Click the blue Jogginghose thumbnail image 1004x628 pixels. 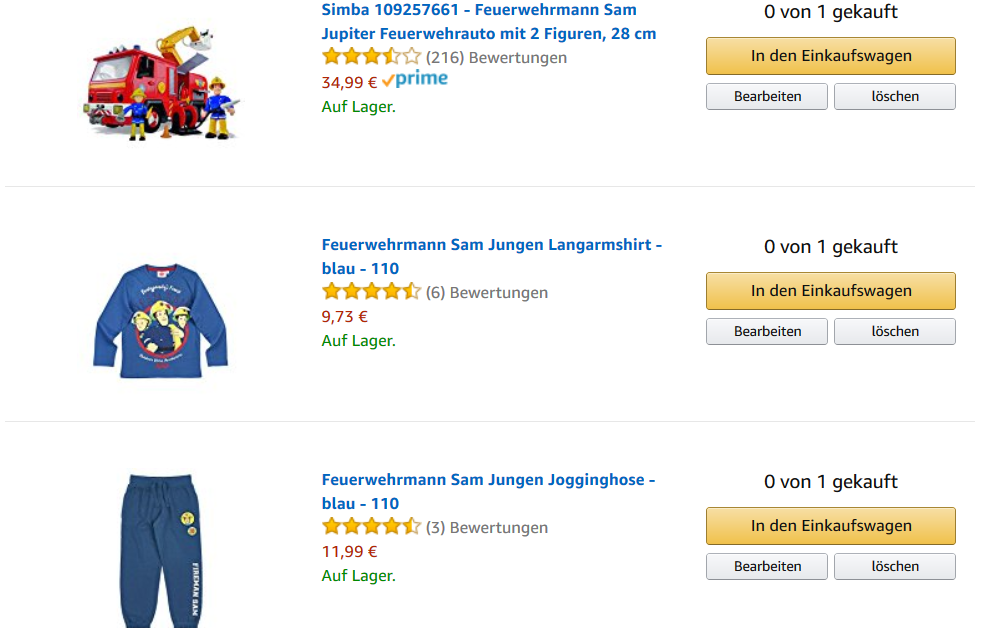pyautogui.click(x=161, y=551)
